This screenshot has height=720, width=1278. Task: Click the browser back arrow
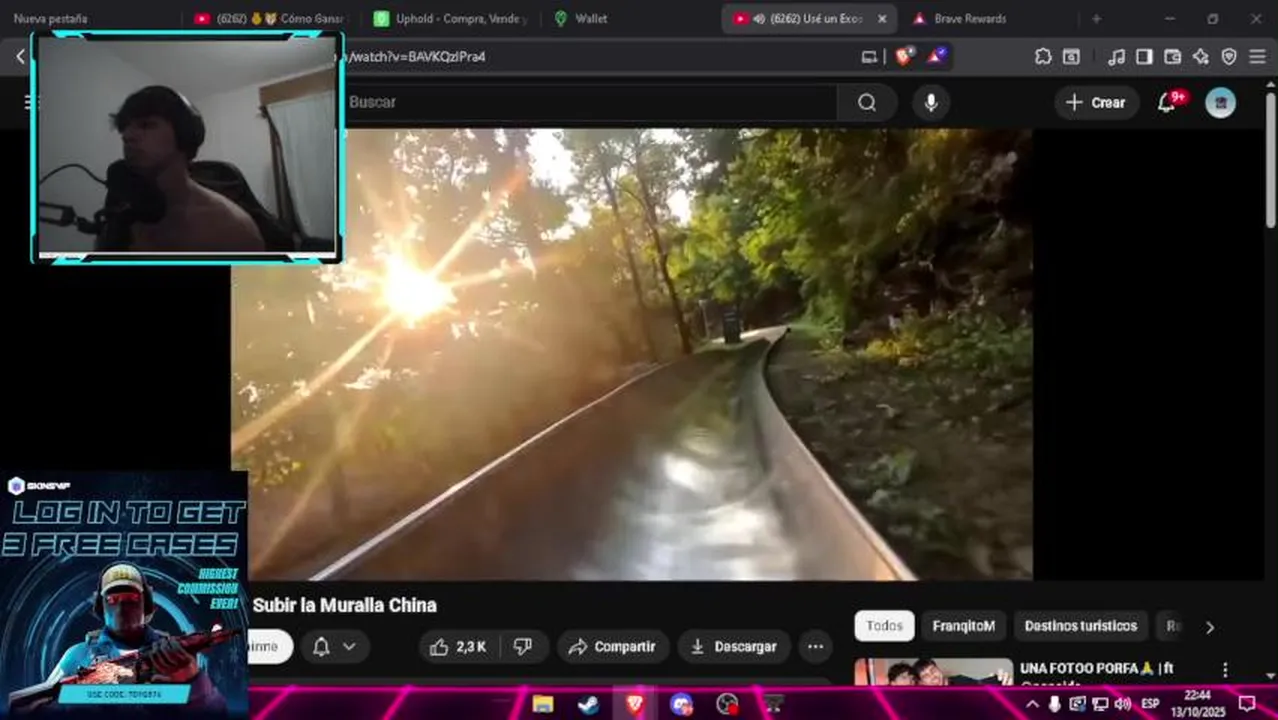[20, 57]
